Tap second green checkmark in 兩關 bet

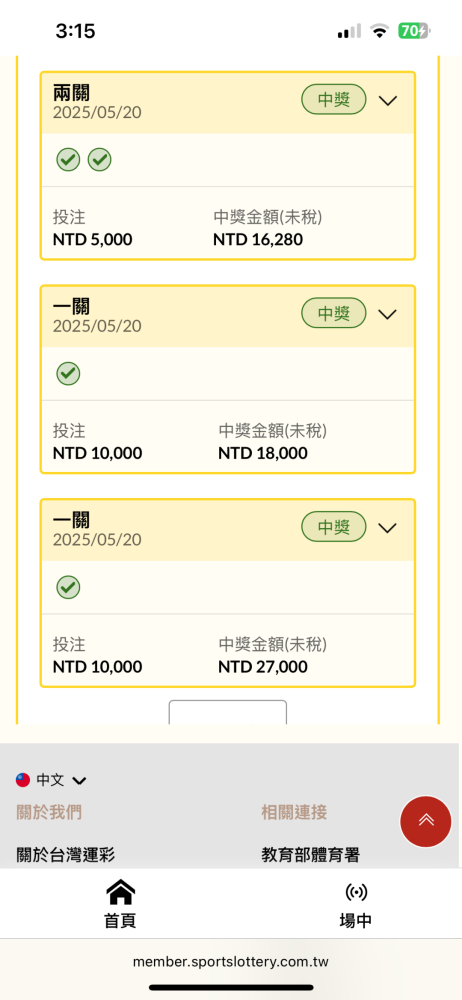click(100, 159)
